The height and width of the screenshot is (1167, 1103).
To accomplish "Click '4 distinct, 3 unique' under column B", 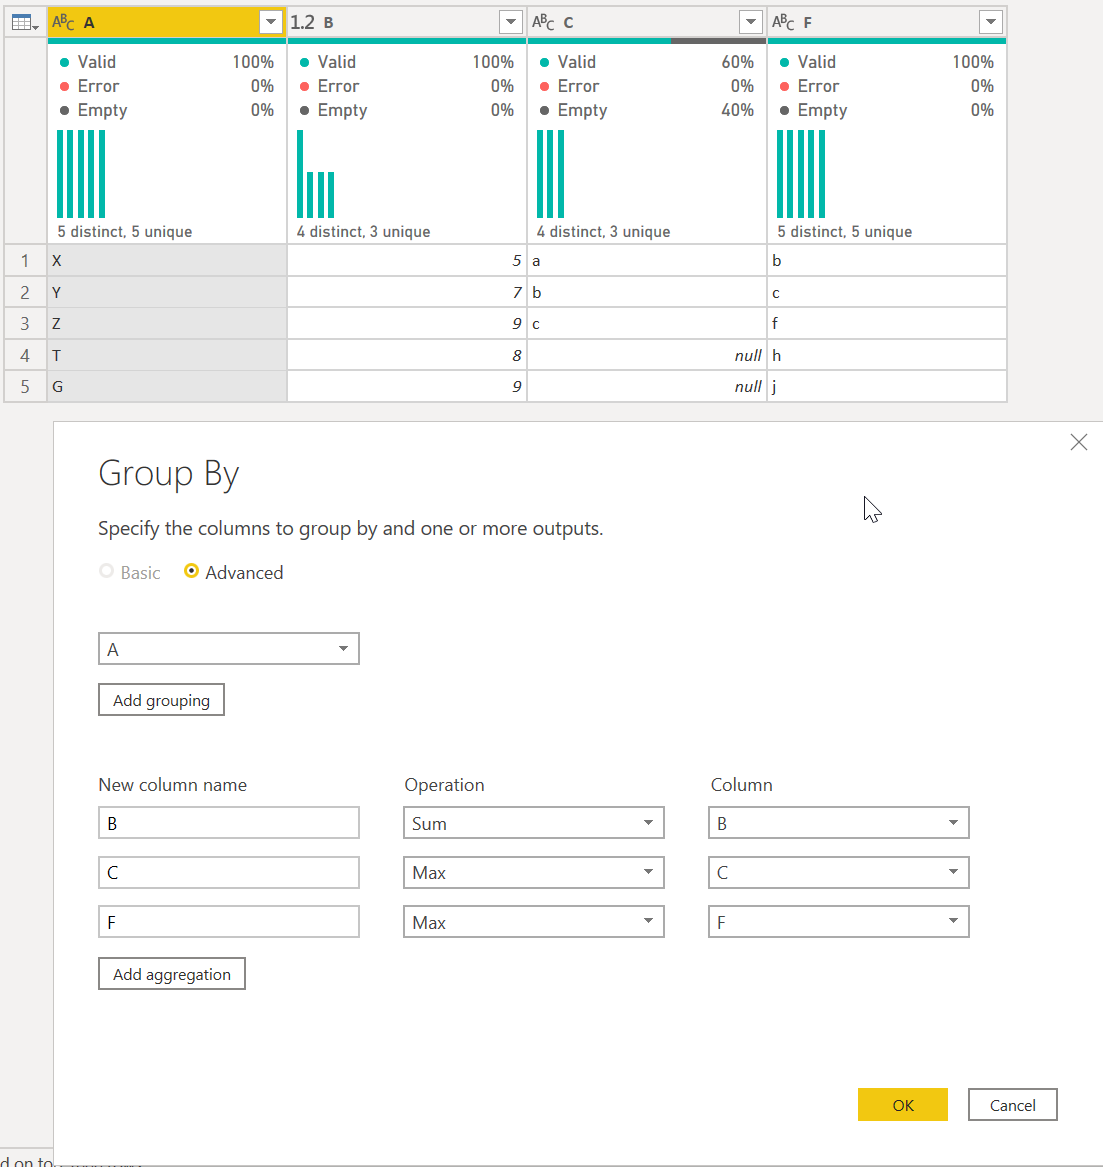I will pos(363,231).
